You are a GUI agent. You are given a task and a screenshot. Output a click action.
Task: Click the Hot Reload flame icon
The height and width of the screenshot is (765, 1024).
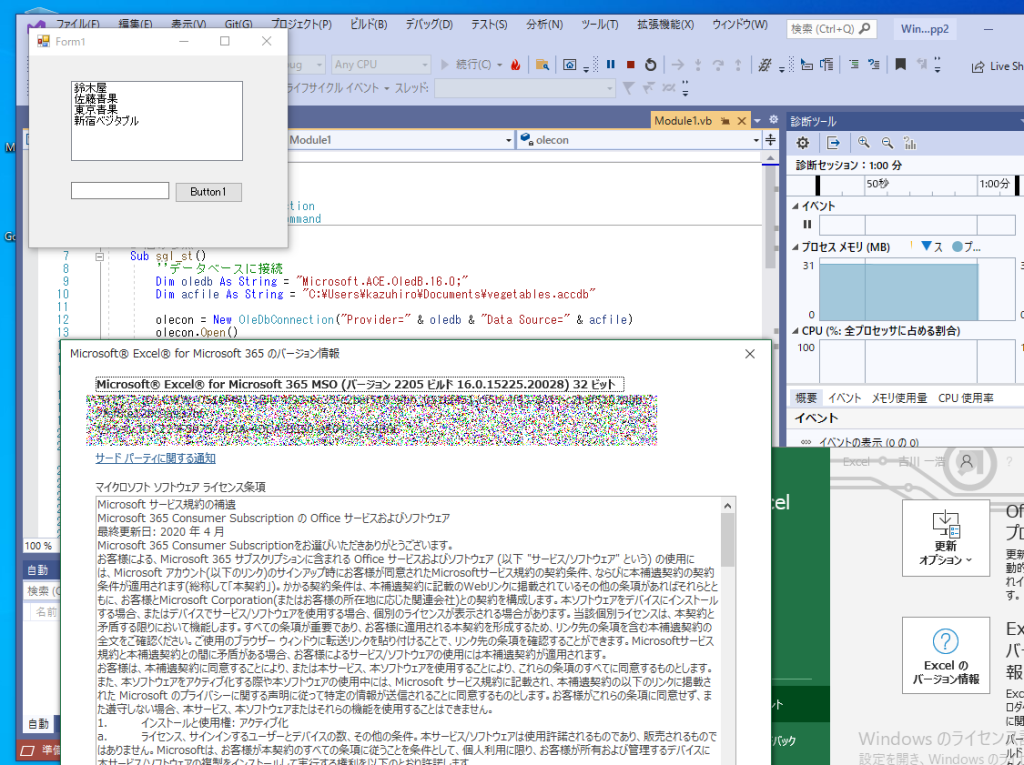(x=516, y=65)
